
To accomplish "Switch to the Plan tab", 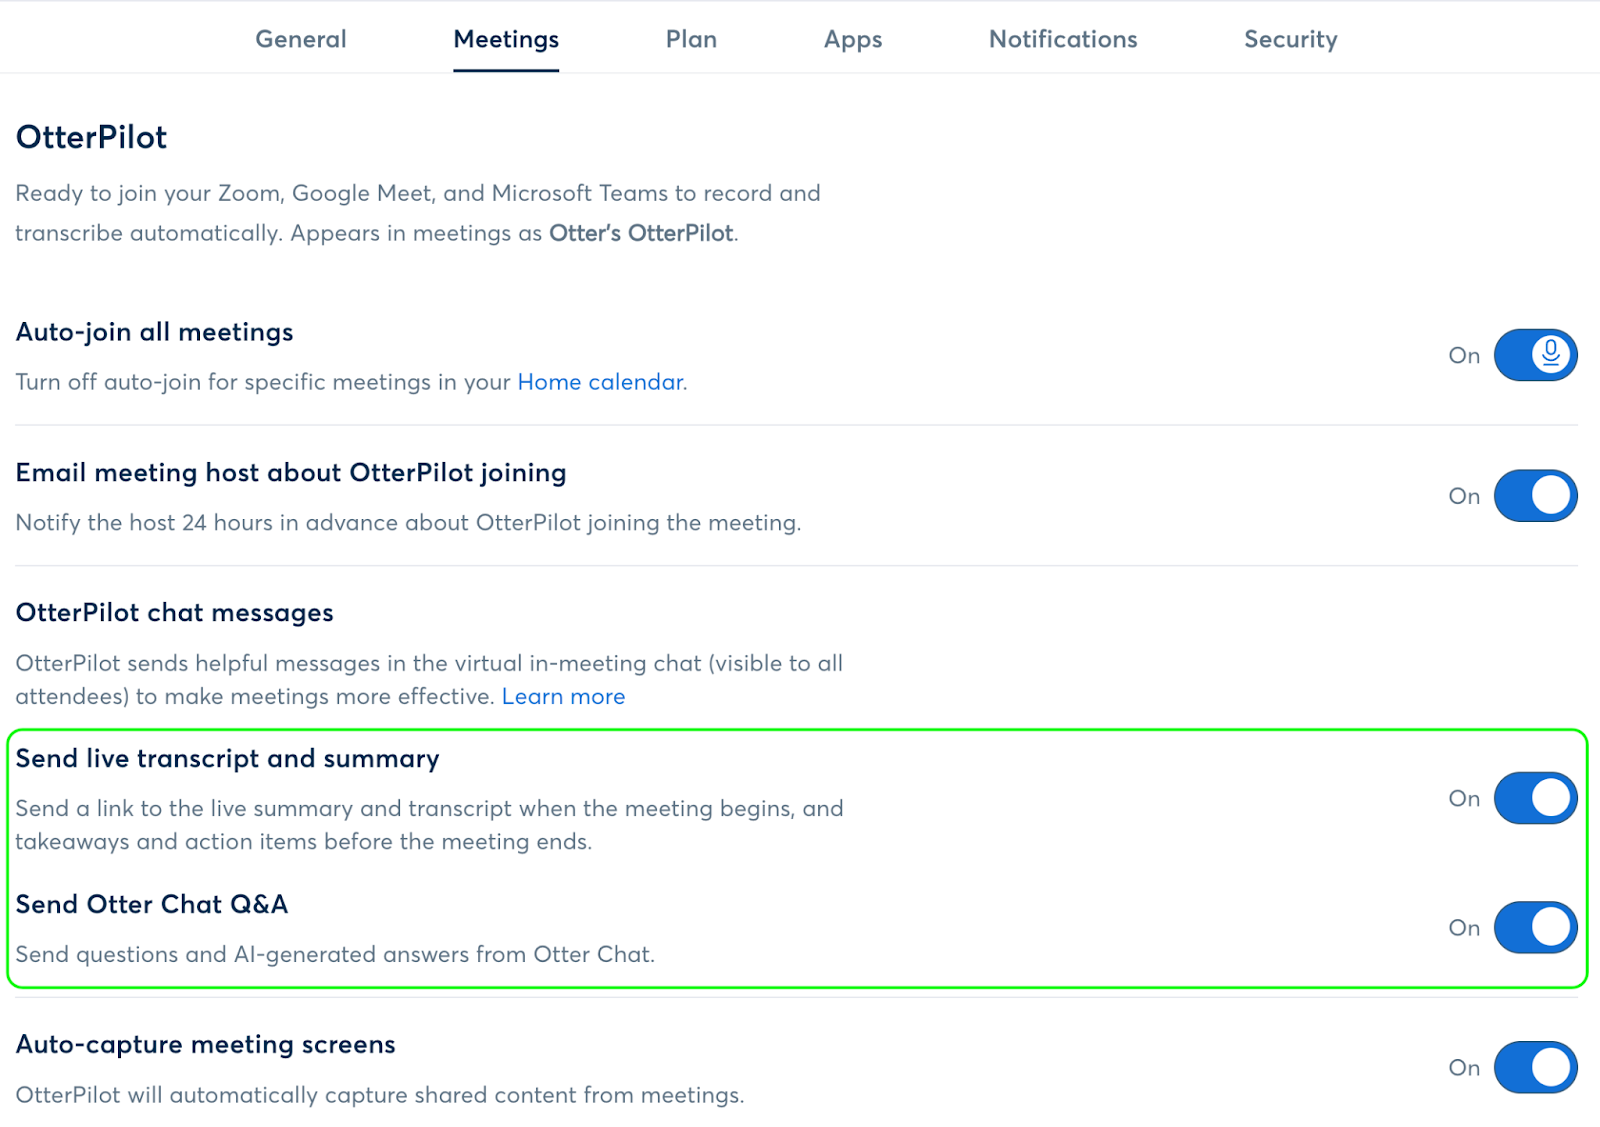I will tap(691, 39).
